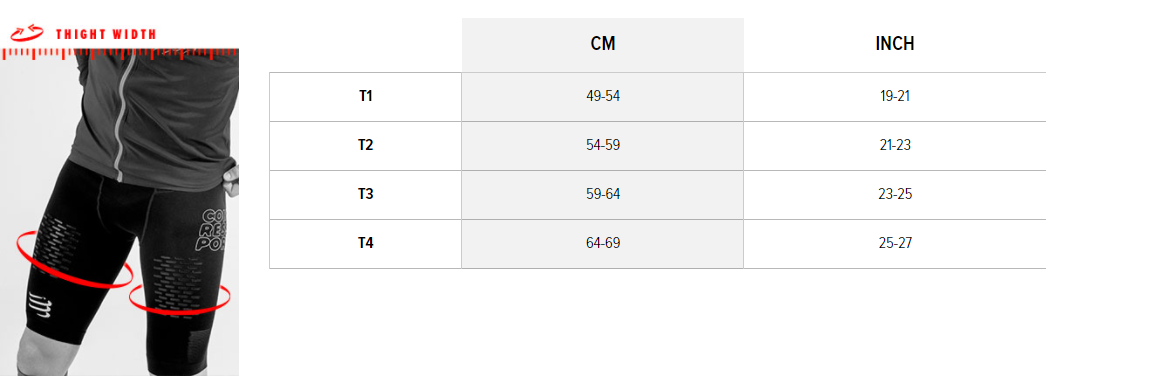This screenshot has height=378, width=1165.
Task: Click the red ruler strip above photo
Action: [120, 53]
